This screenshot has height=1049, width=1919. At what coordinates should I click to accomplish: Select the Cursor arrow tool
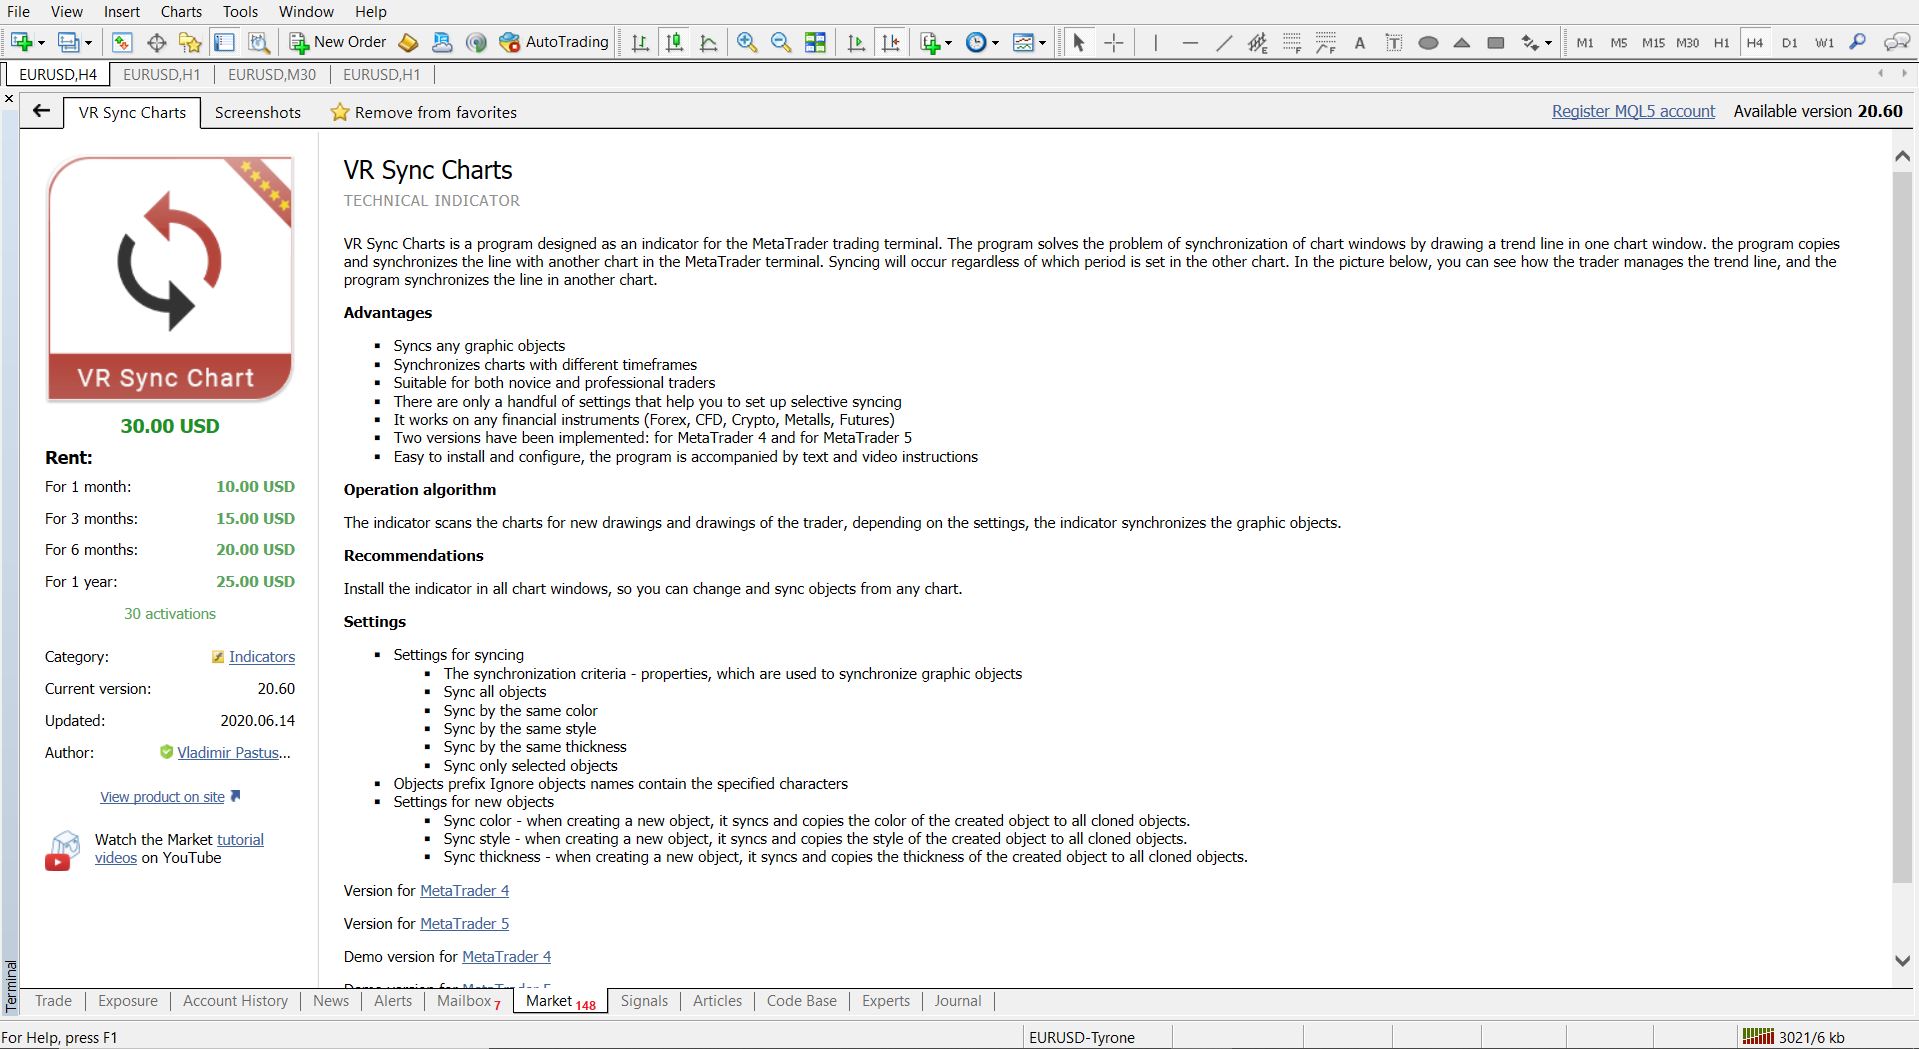pos(1078,42)
